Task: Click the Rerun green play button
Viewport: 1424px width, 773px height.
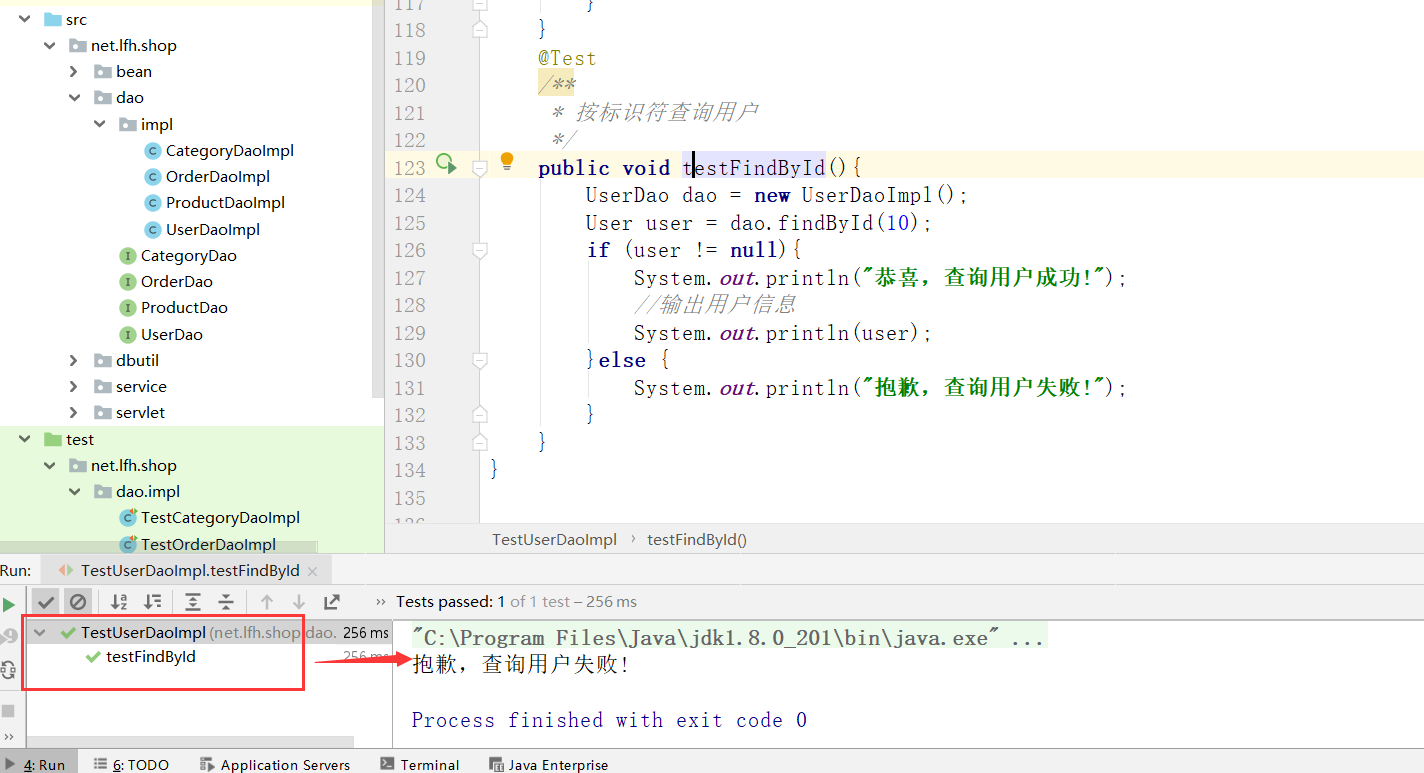Action: coord(9,604)
